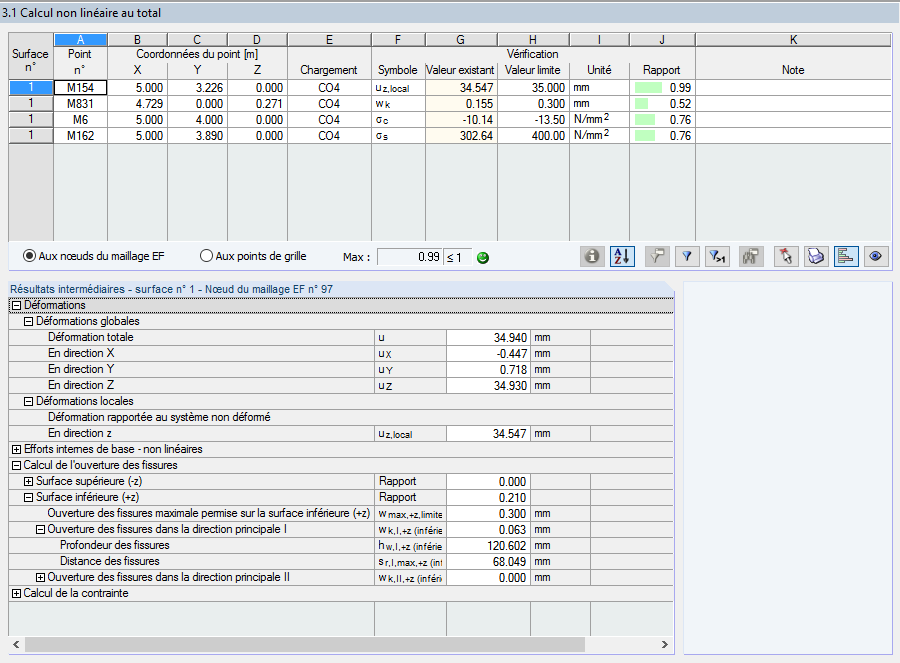Collapse Déformations globales group
900x663 pixels.
click(x=28, y=321)
